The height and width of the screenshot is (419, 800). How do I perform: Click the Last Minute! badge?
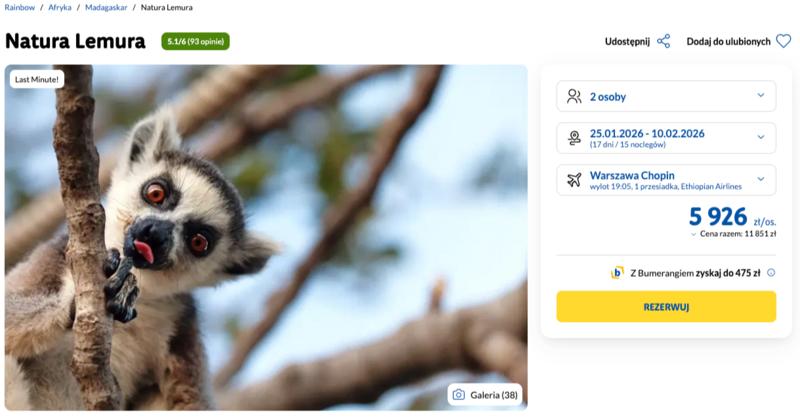[36, 78]
